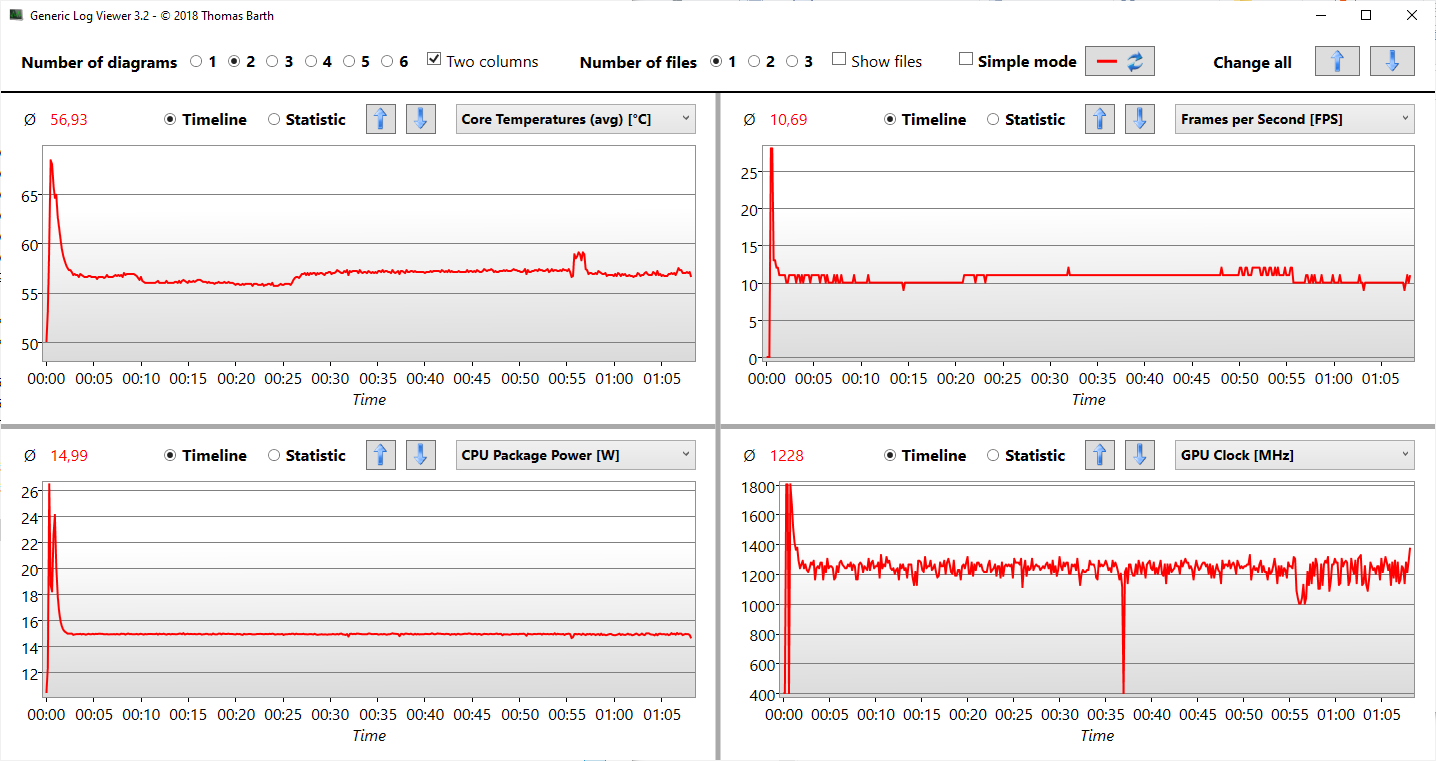
Task: Click up arrow in CPU Package Power panel
Action: [x=380, y=455]
